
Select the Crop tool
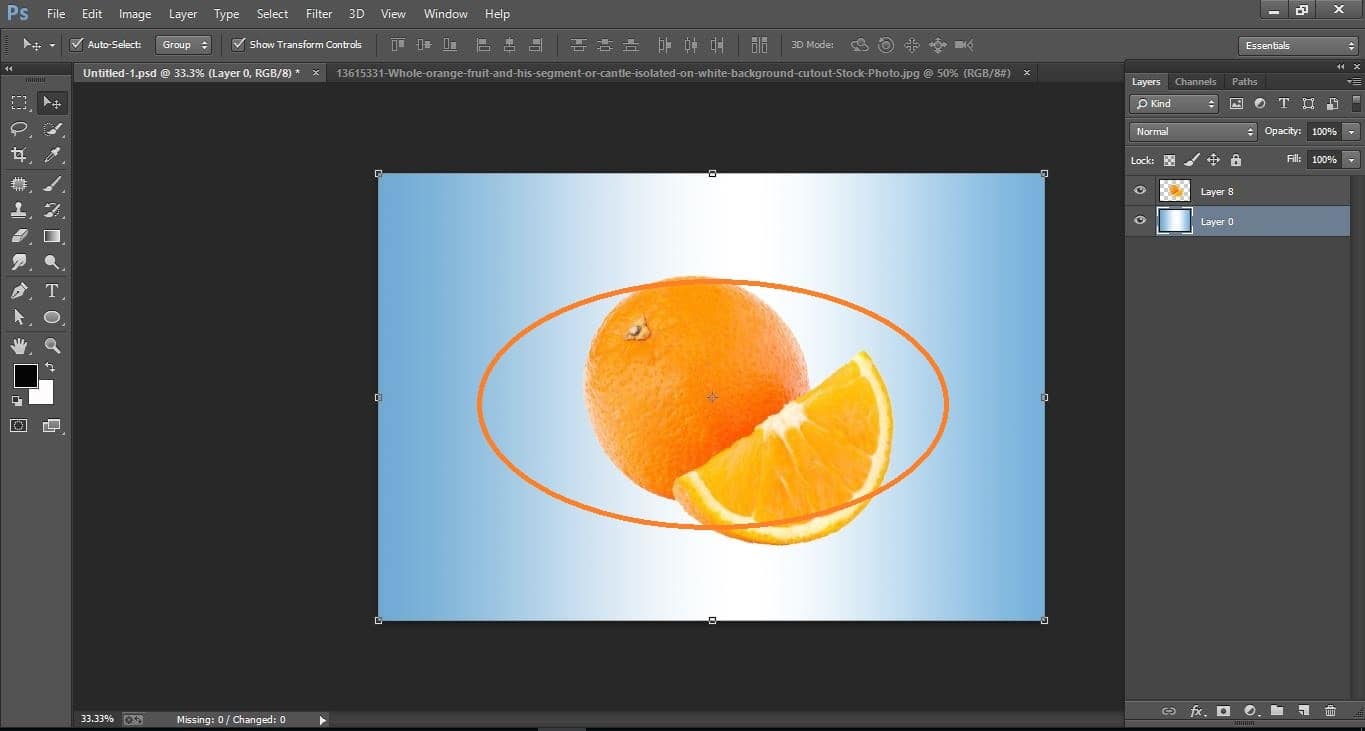pyautogui.click(x=19, y=155)
